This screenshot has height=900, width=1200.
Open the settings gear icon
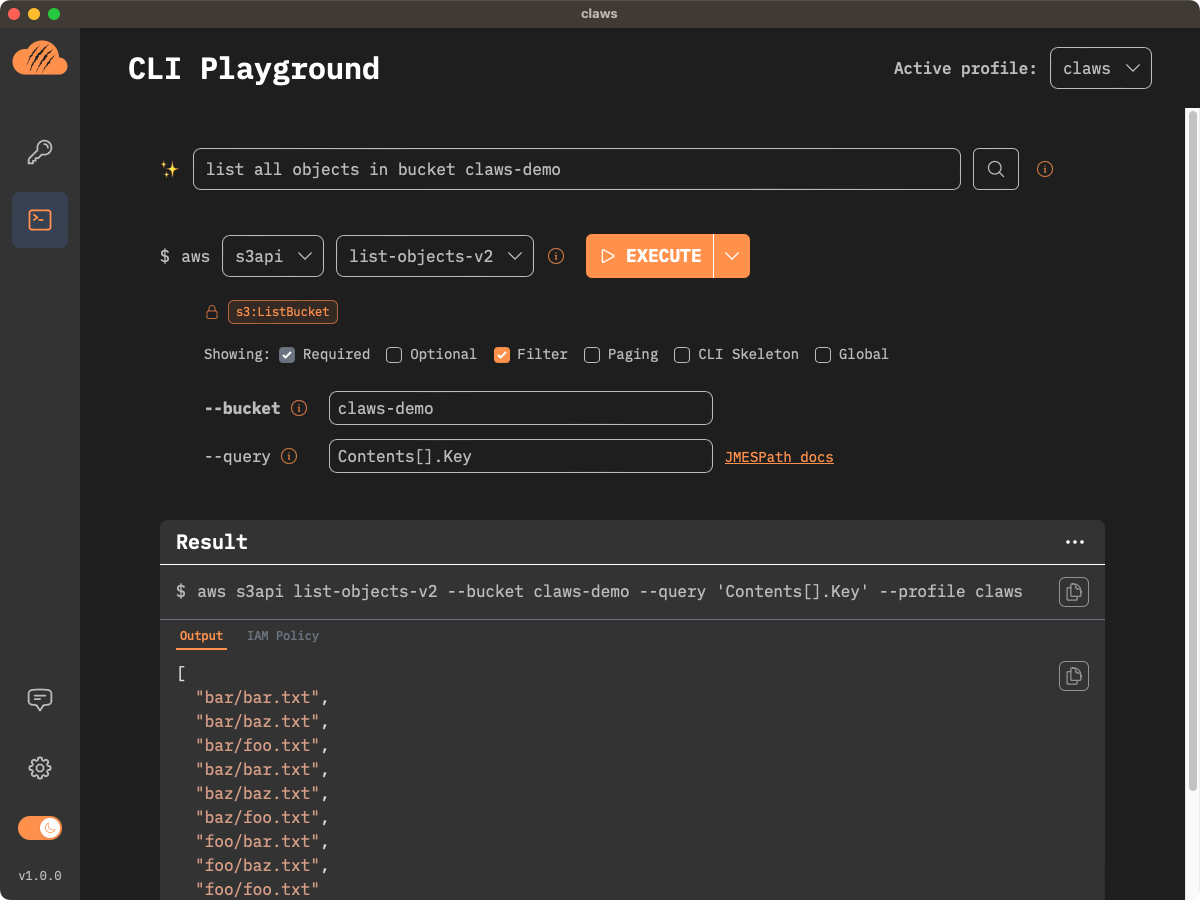(40, 768)
